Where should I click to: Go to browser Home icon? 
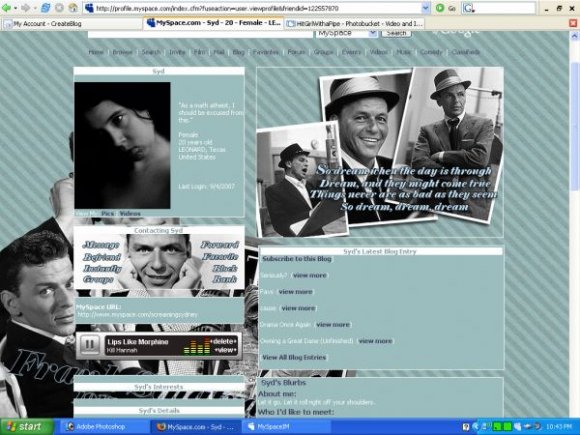click(x=73, y=8)
